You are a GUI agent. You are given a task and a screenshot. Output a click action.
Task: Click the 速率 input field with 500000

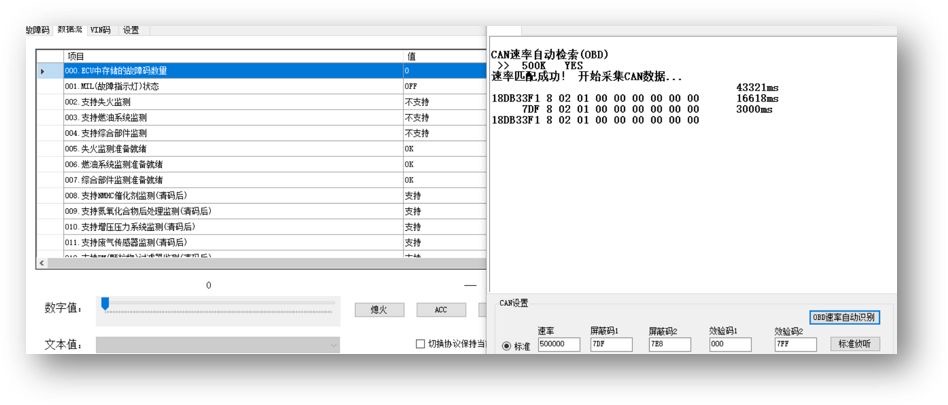click(x=558, y=345)
